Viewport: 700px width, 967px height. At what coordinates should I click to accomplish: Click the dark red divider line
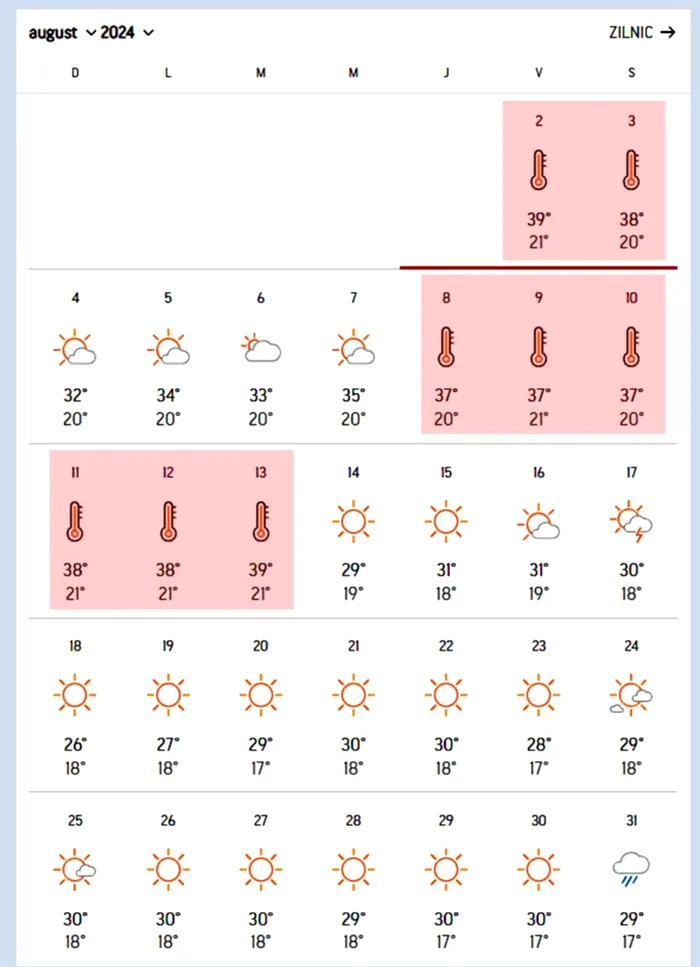pos(531,267)
